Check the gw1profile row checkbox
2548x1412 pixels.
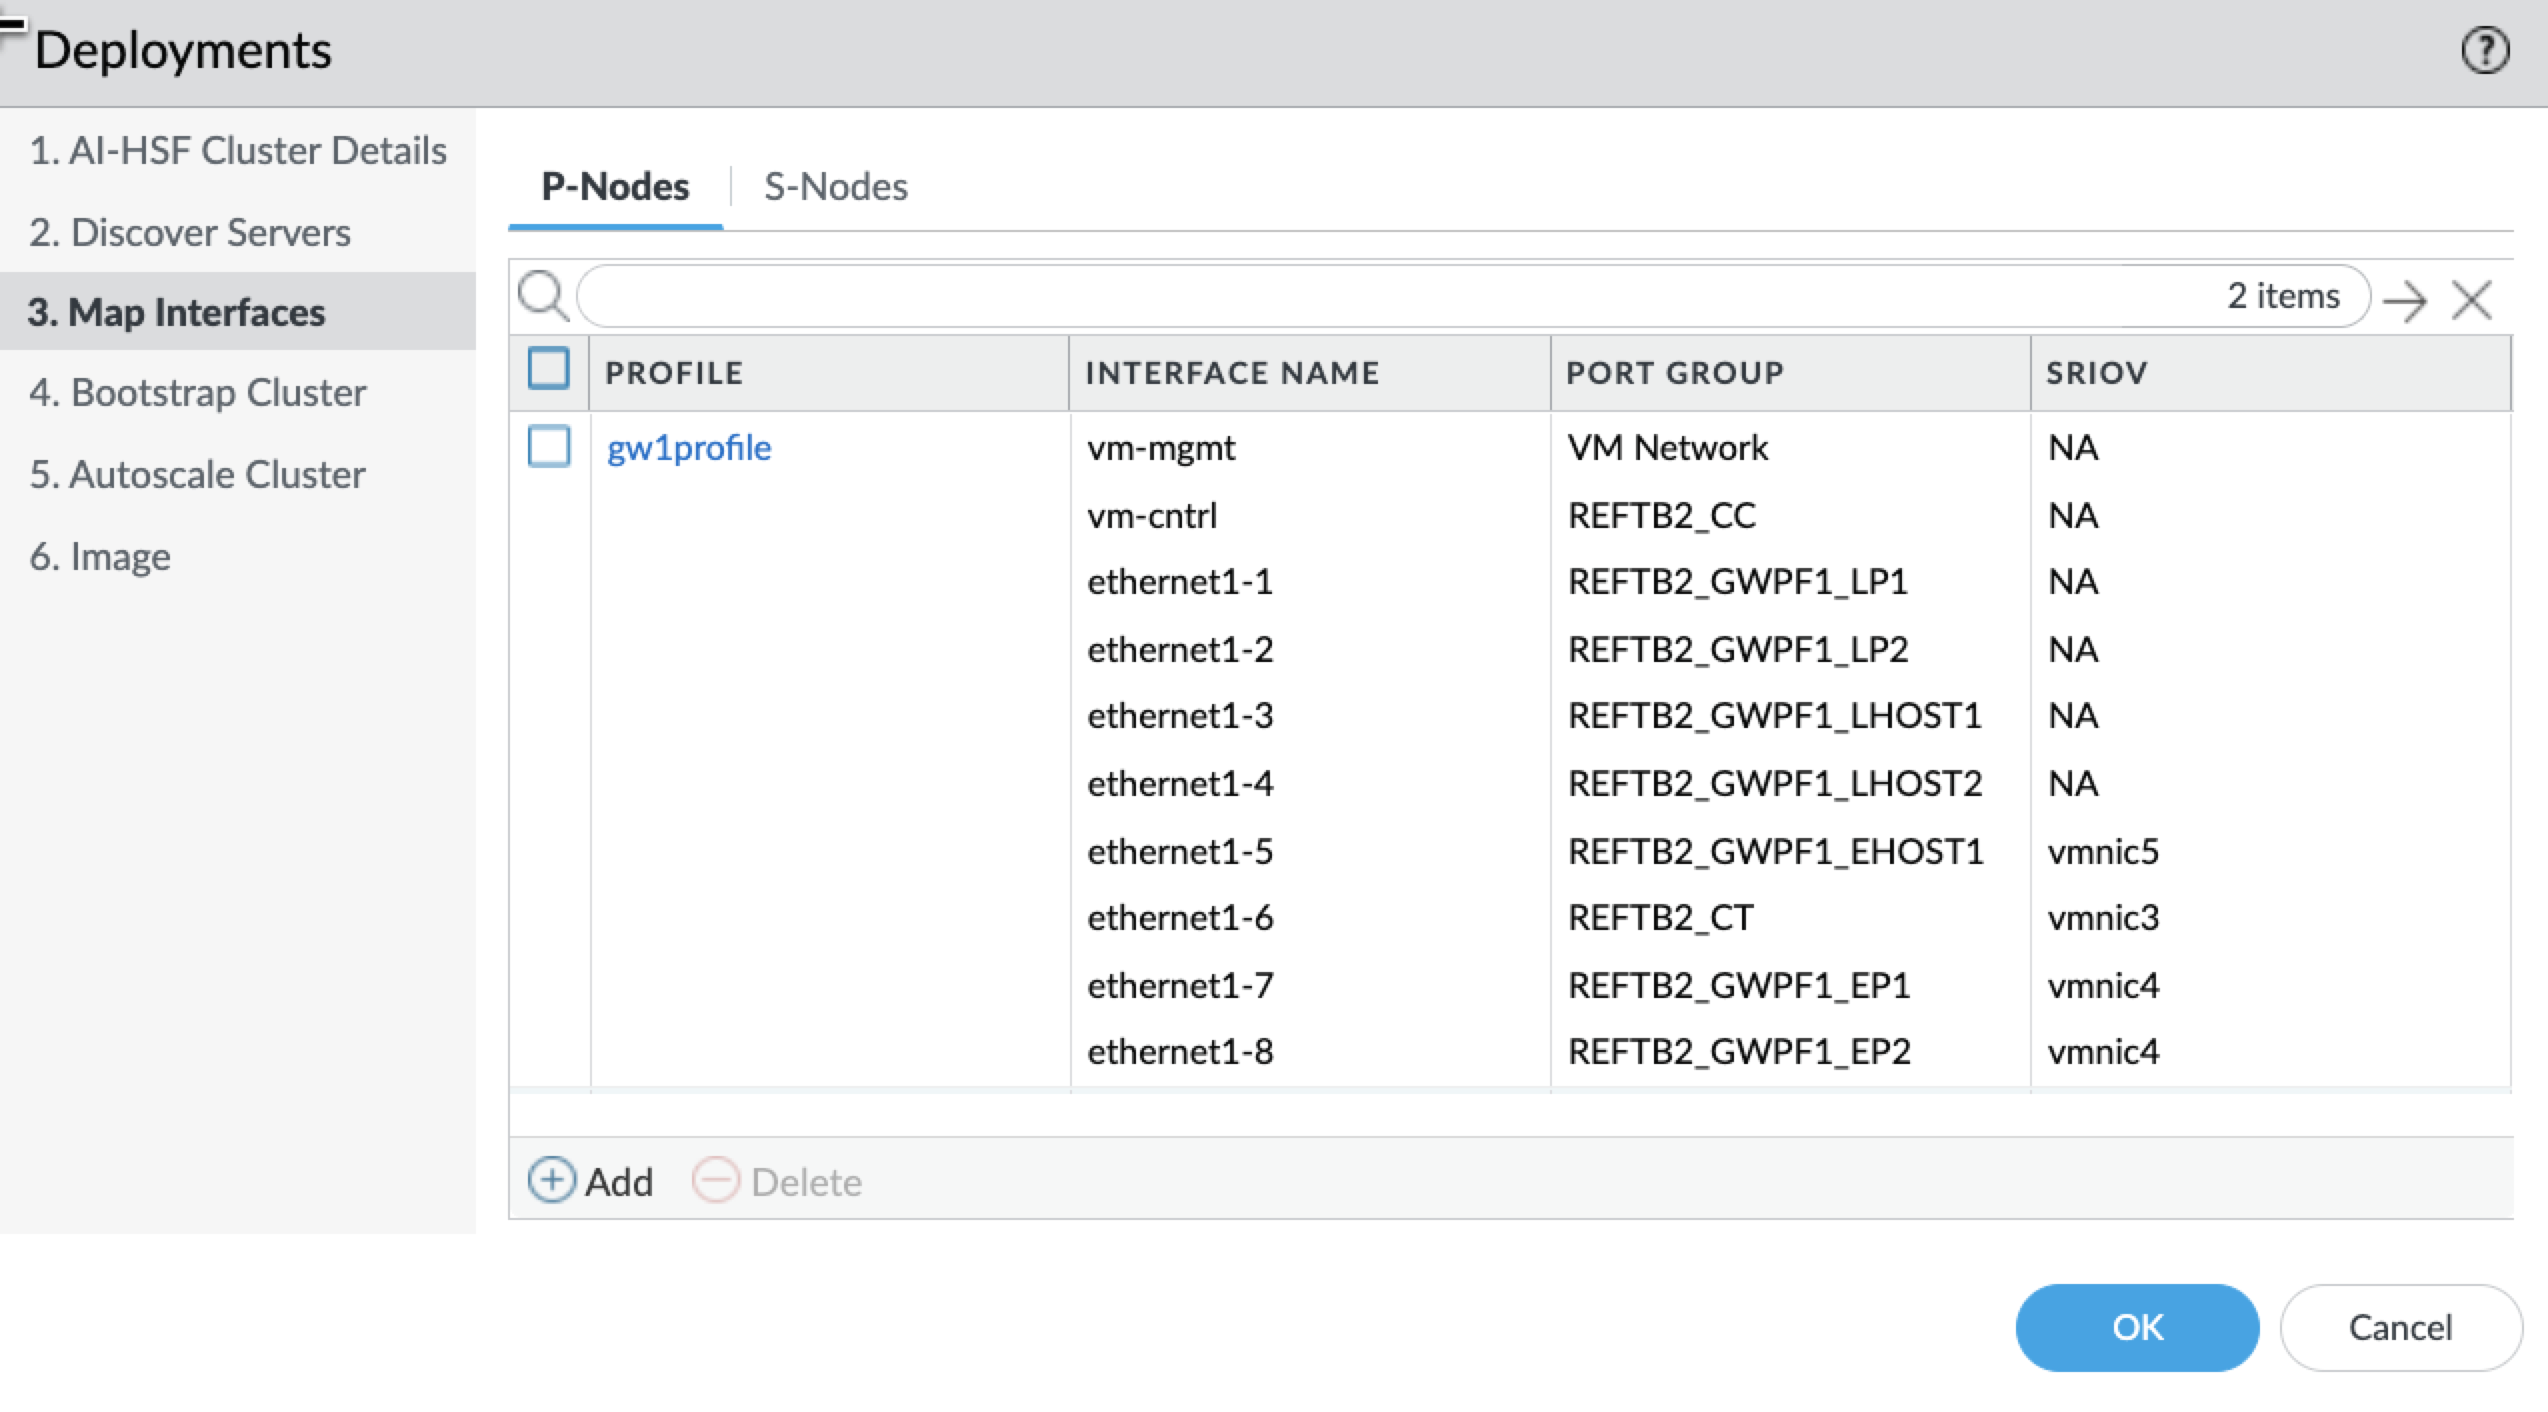(548, 446)
